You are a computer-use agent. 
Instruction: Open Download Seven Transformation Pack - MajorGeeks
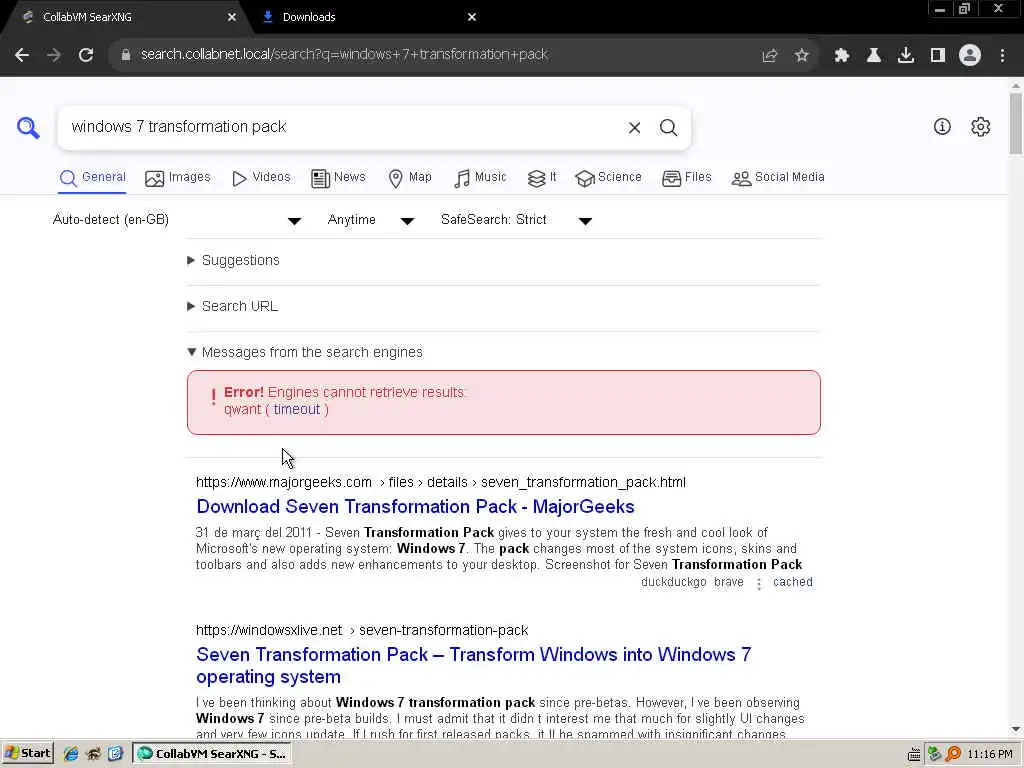point(415,507)
